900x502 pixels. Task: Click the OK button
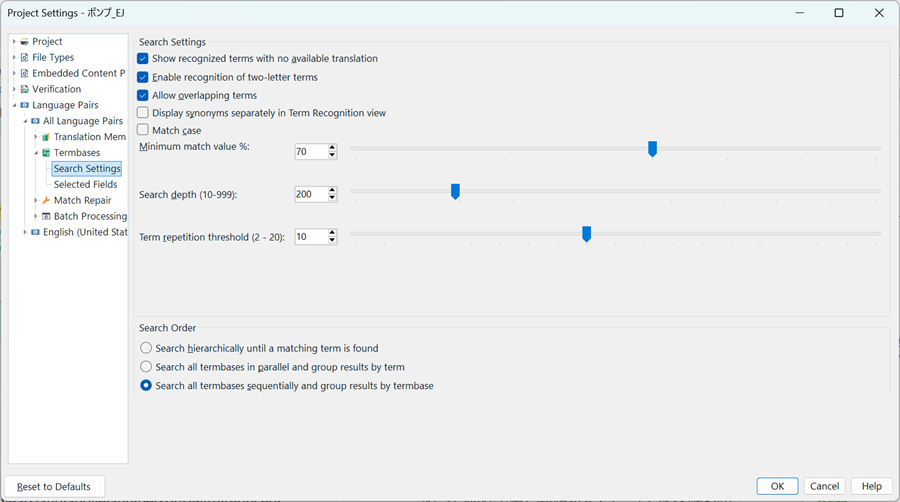coord(777,486)
